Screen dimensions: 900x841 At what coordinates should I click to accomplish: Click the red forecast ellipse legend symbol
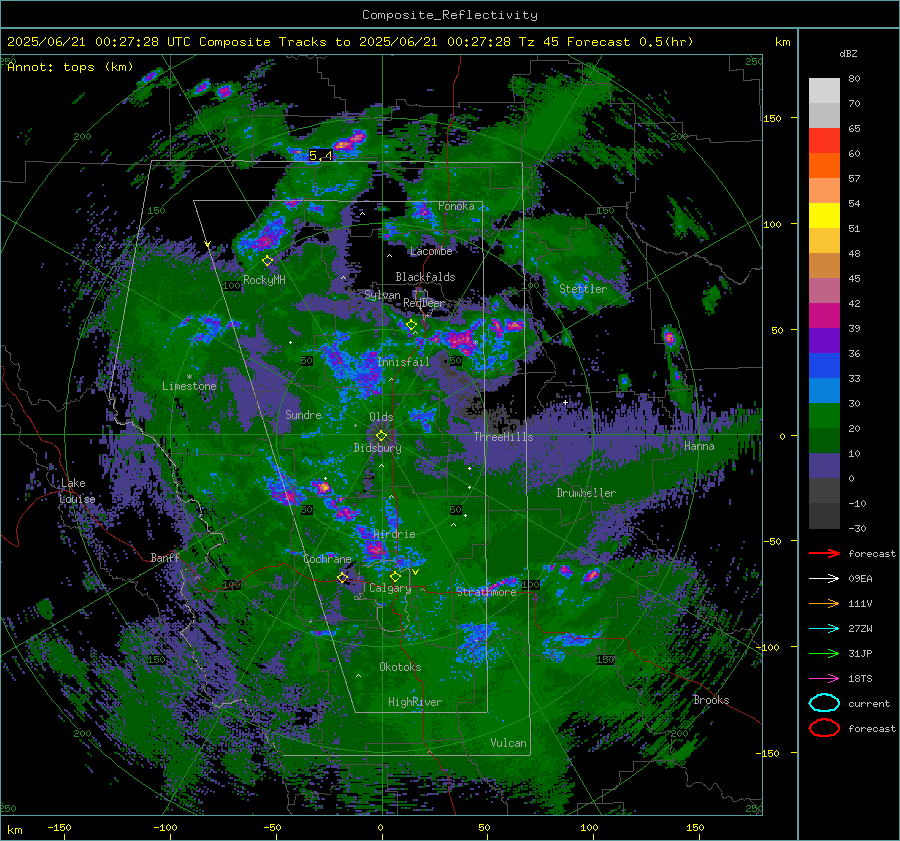[824, 728]
